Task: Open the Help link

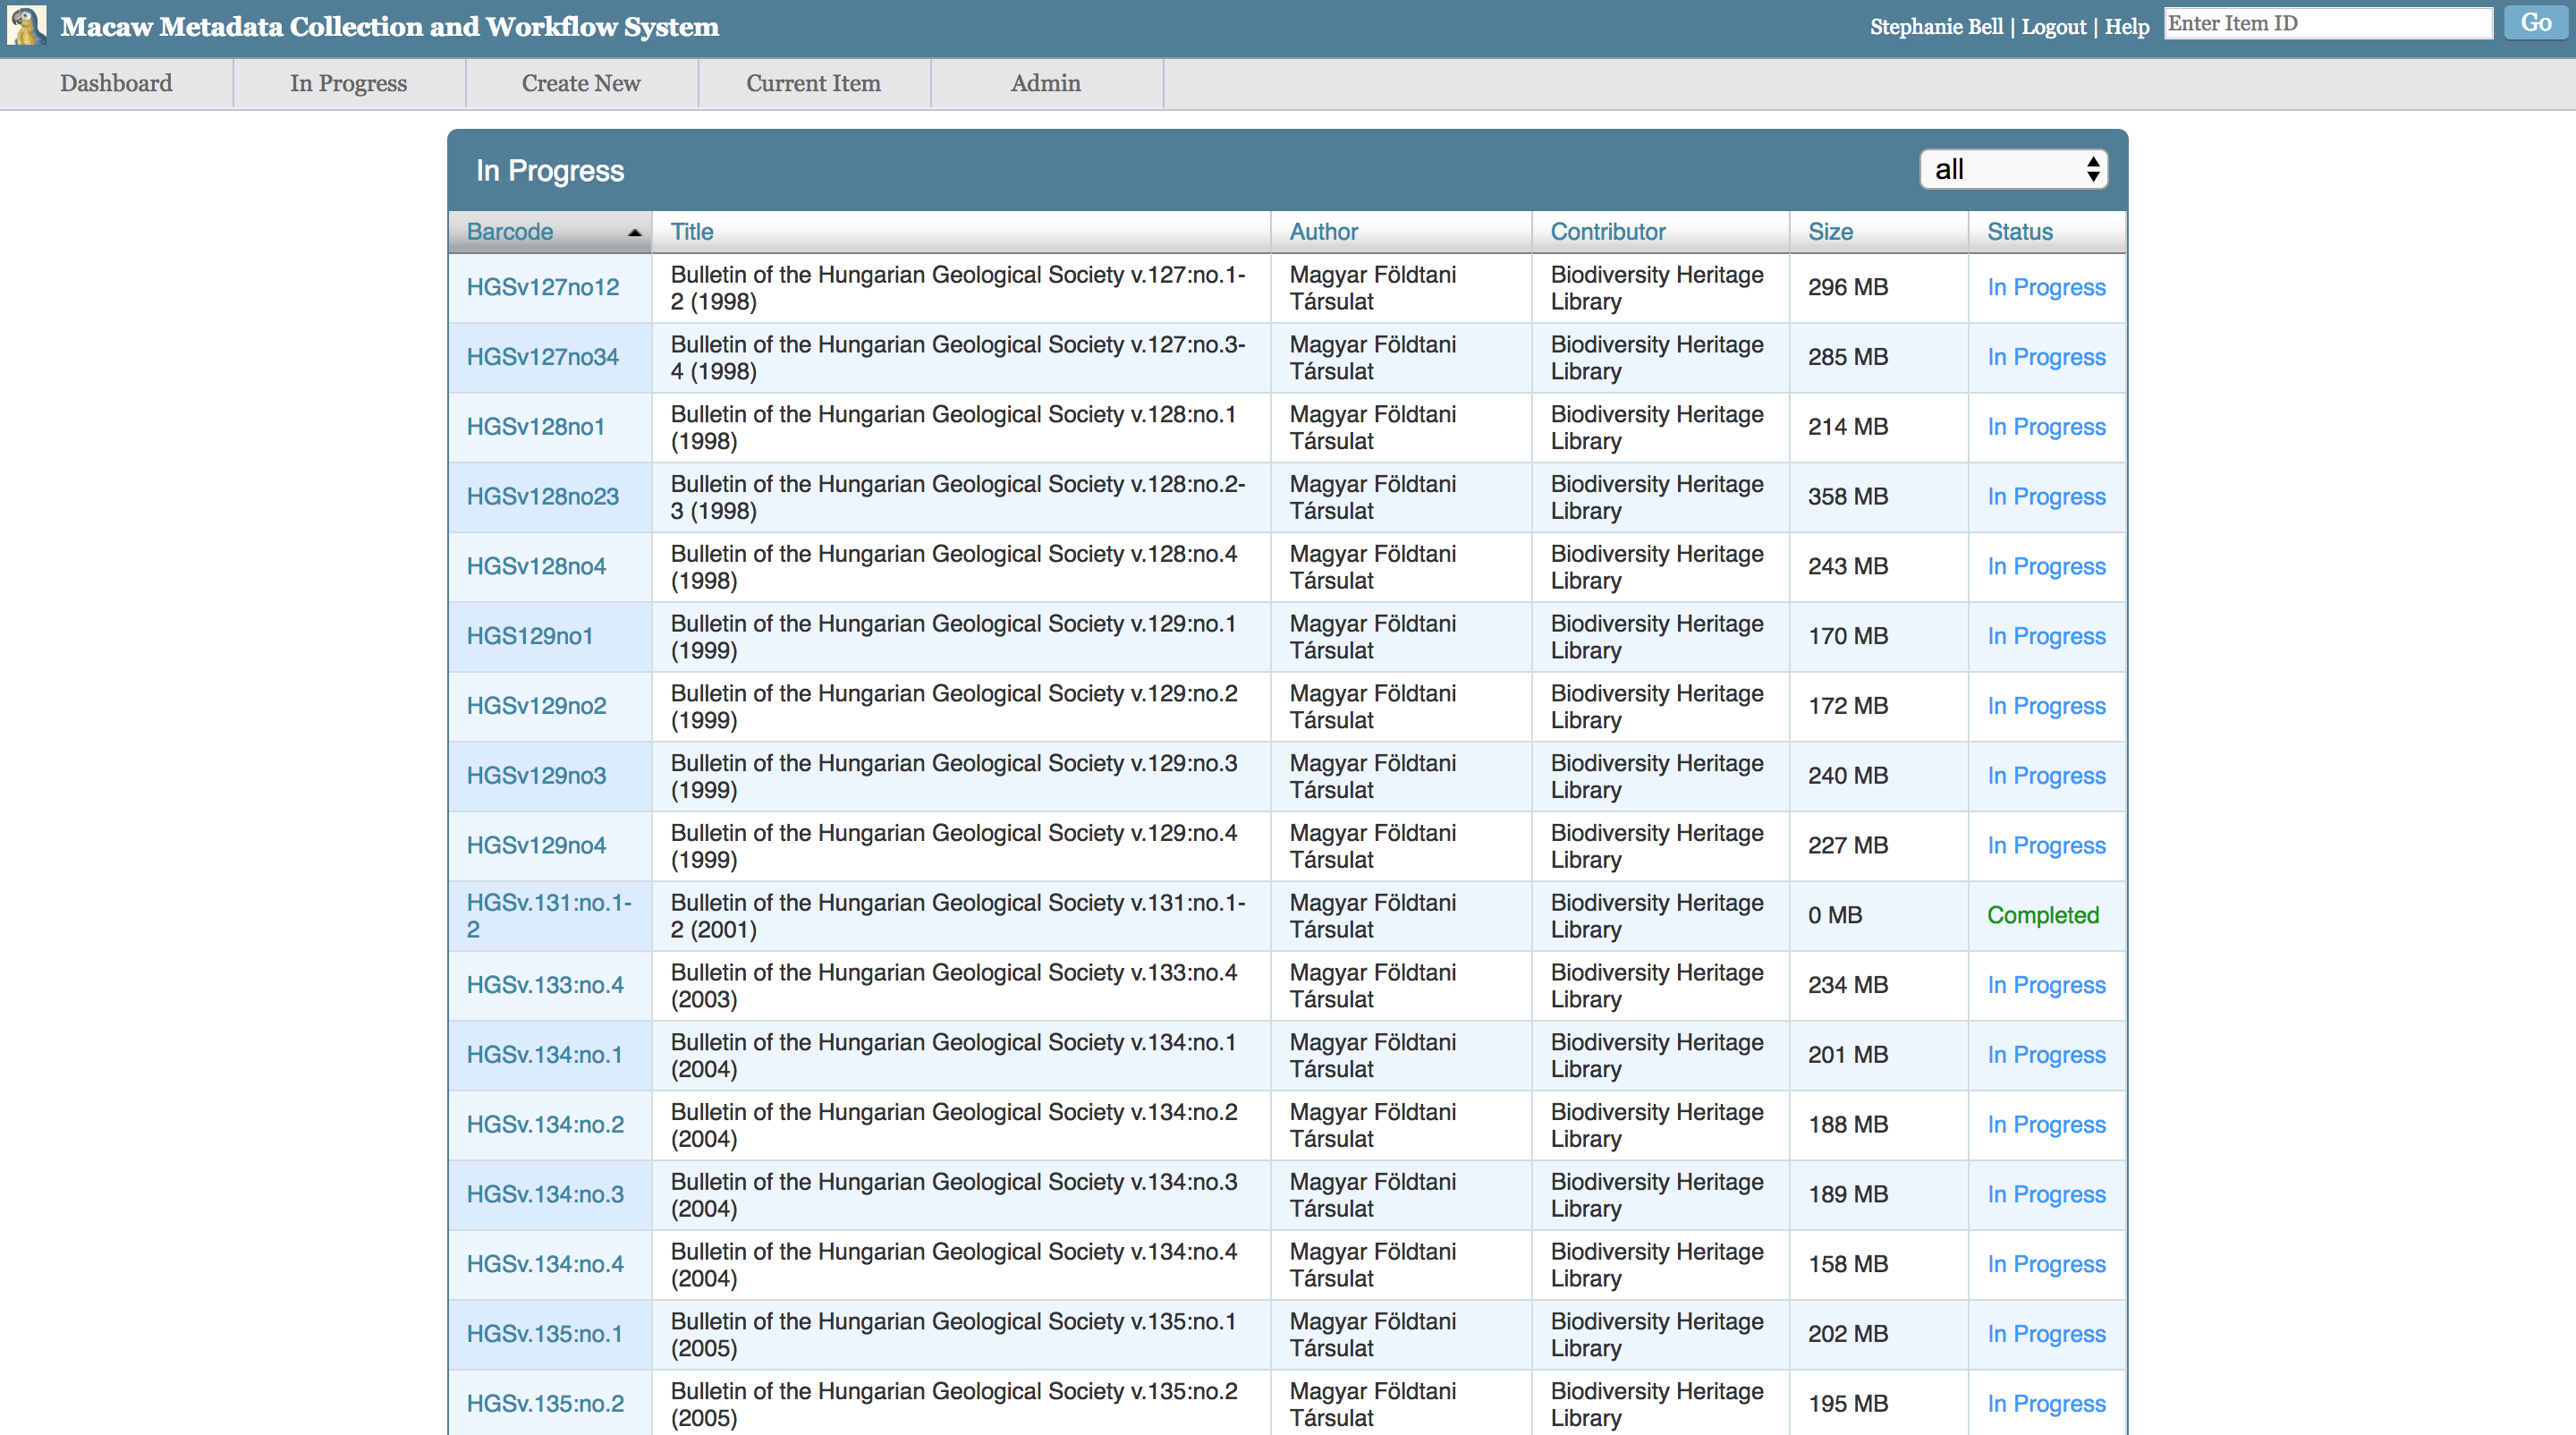Action: point(2126,27)
